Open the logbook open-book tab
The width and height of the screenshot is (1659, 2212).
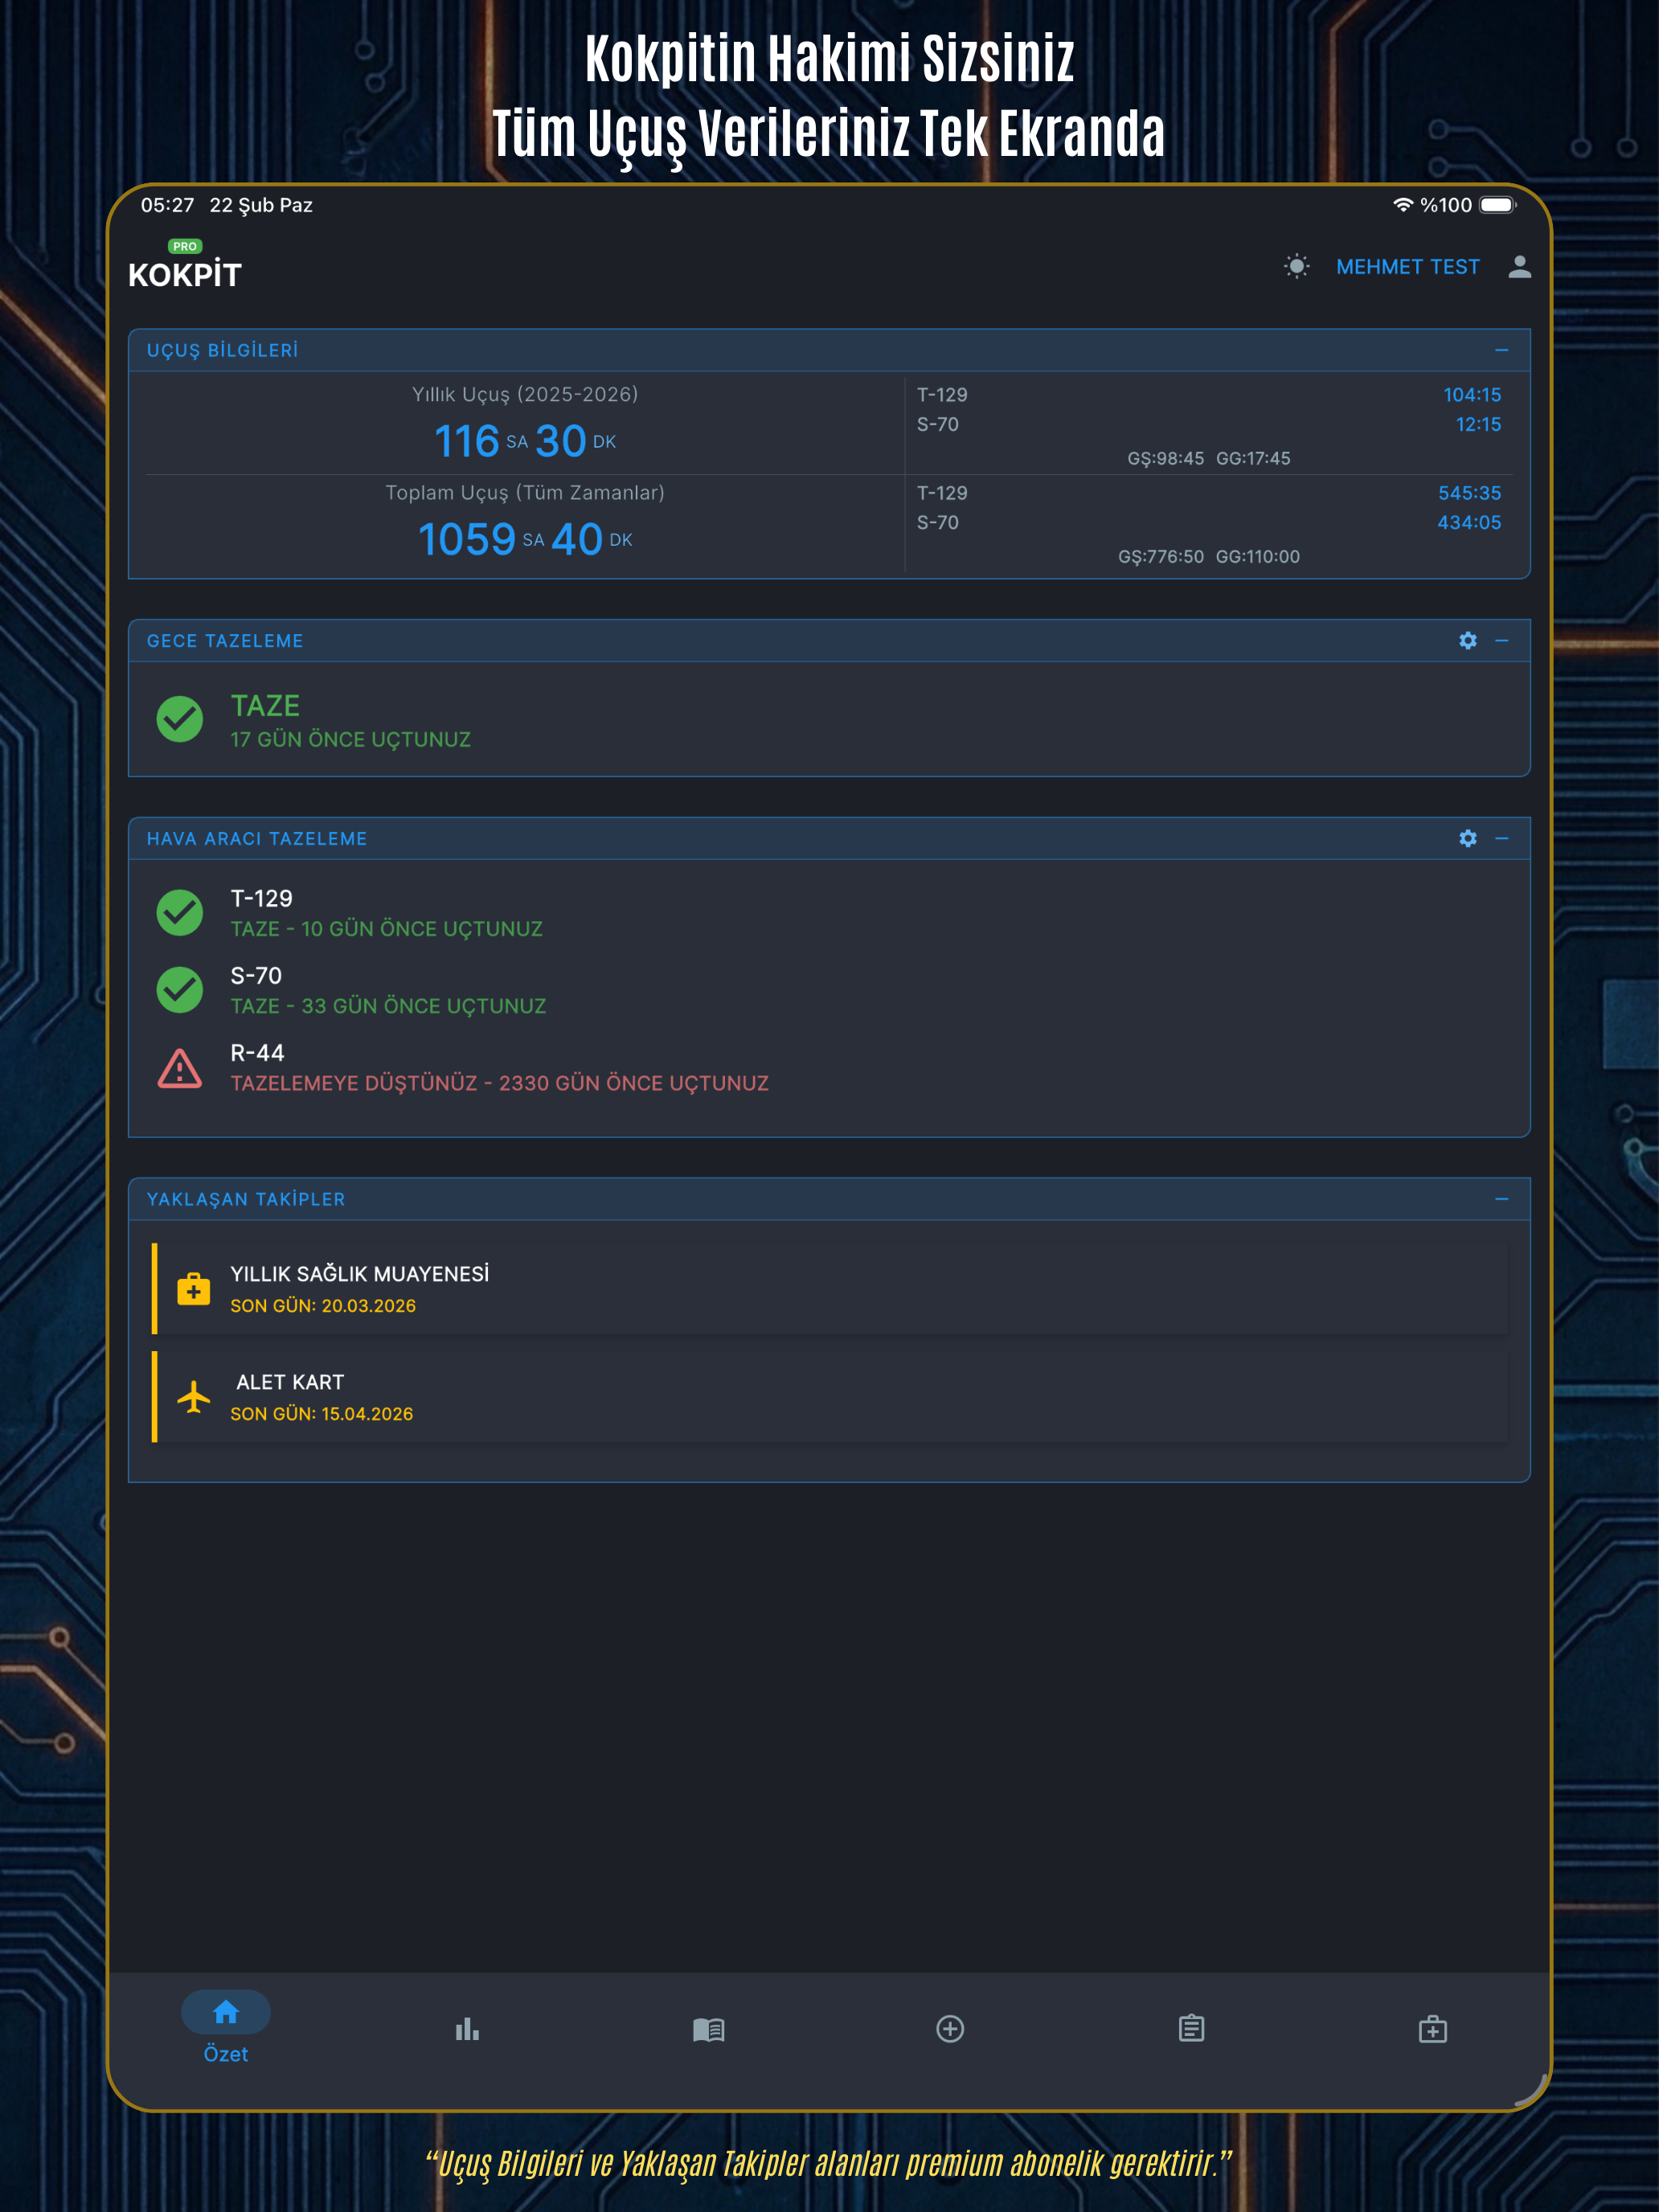(708, 2029)
